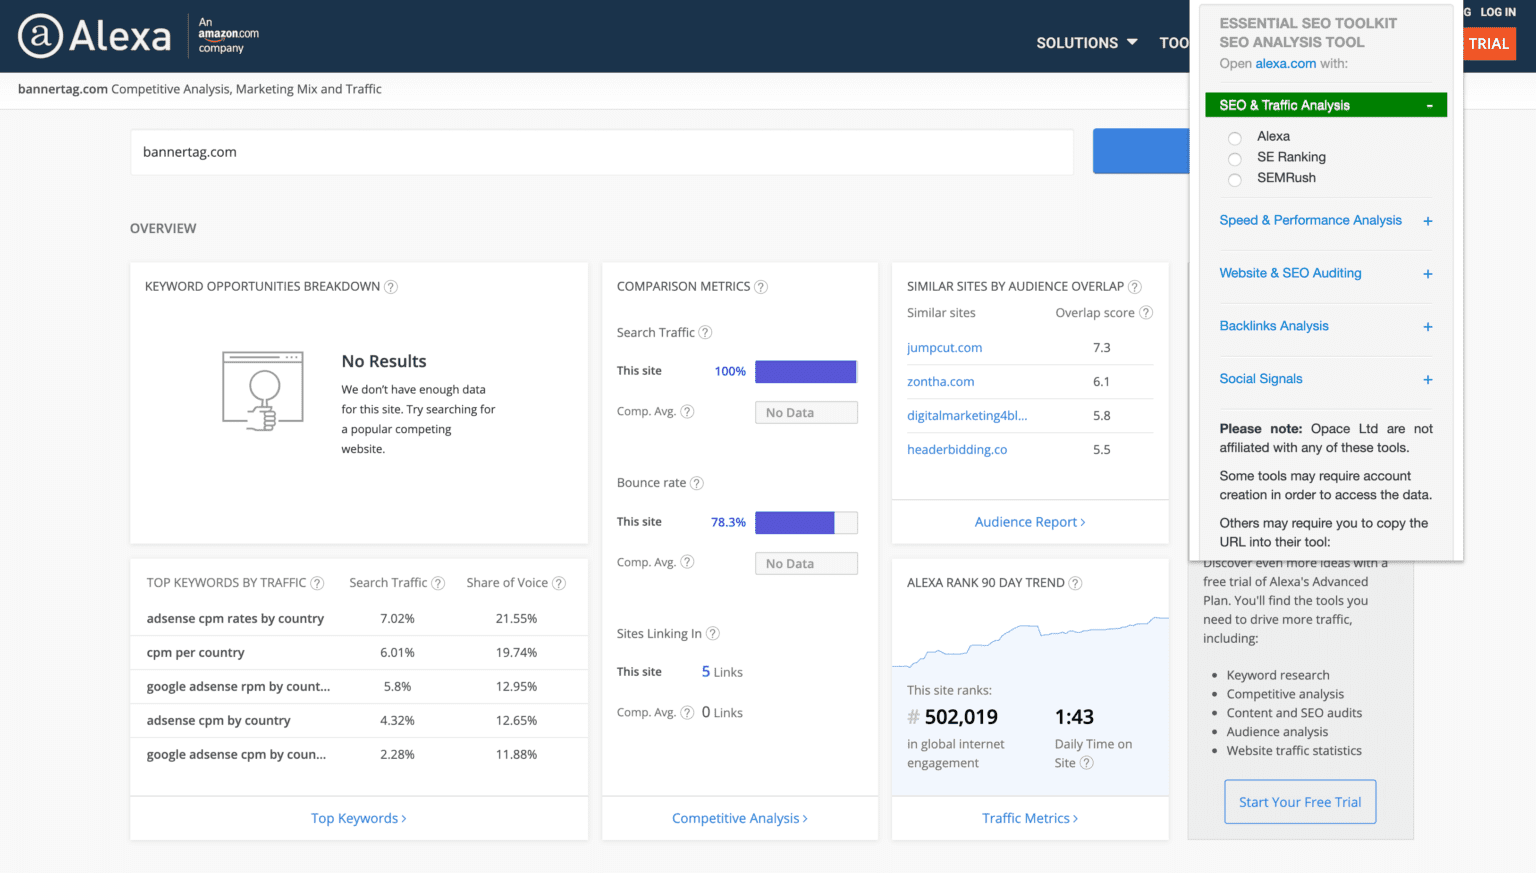Image resolution: width=1536 pixels, height=873 pixels.
Task: Open the Solutions dropdown menu
Action: [x=1086, y=43]
